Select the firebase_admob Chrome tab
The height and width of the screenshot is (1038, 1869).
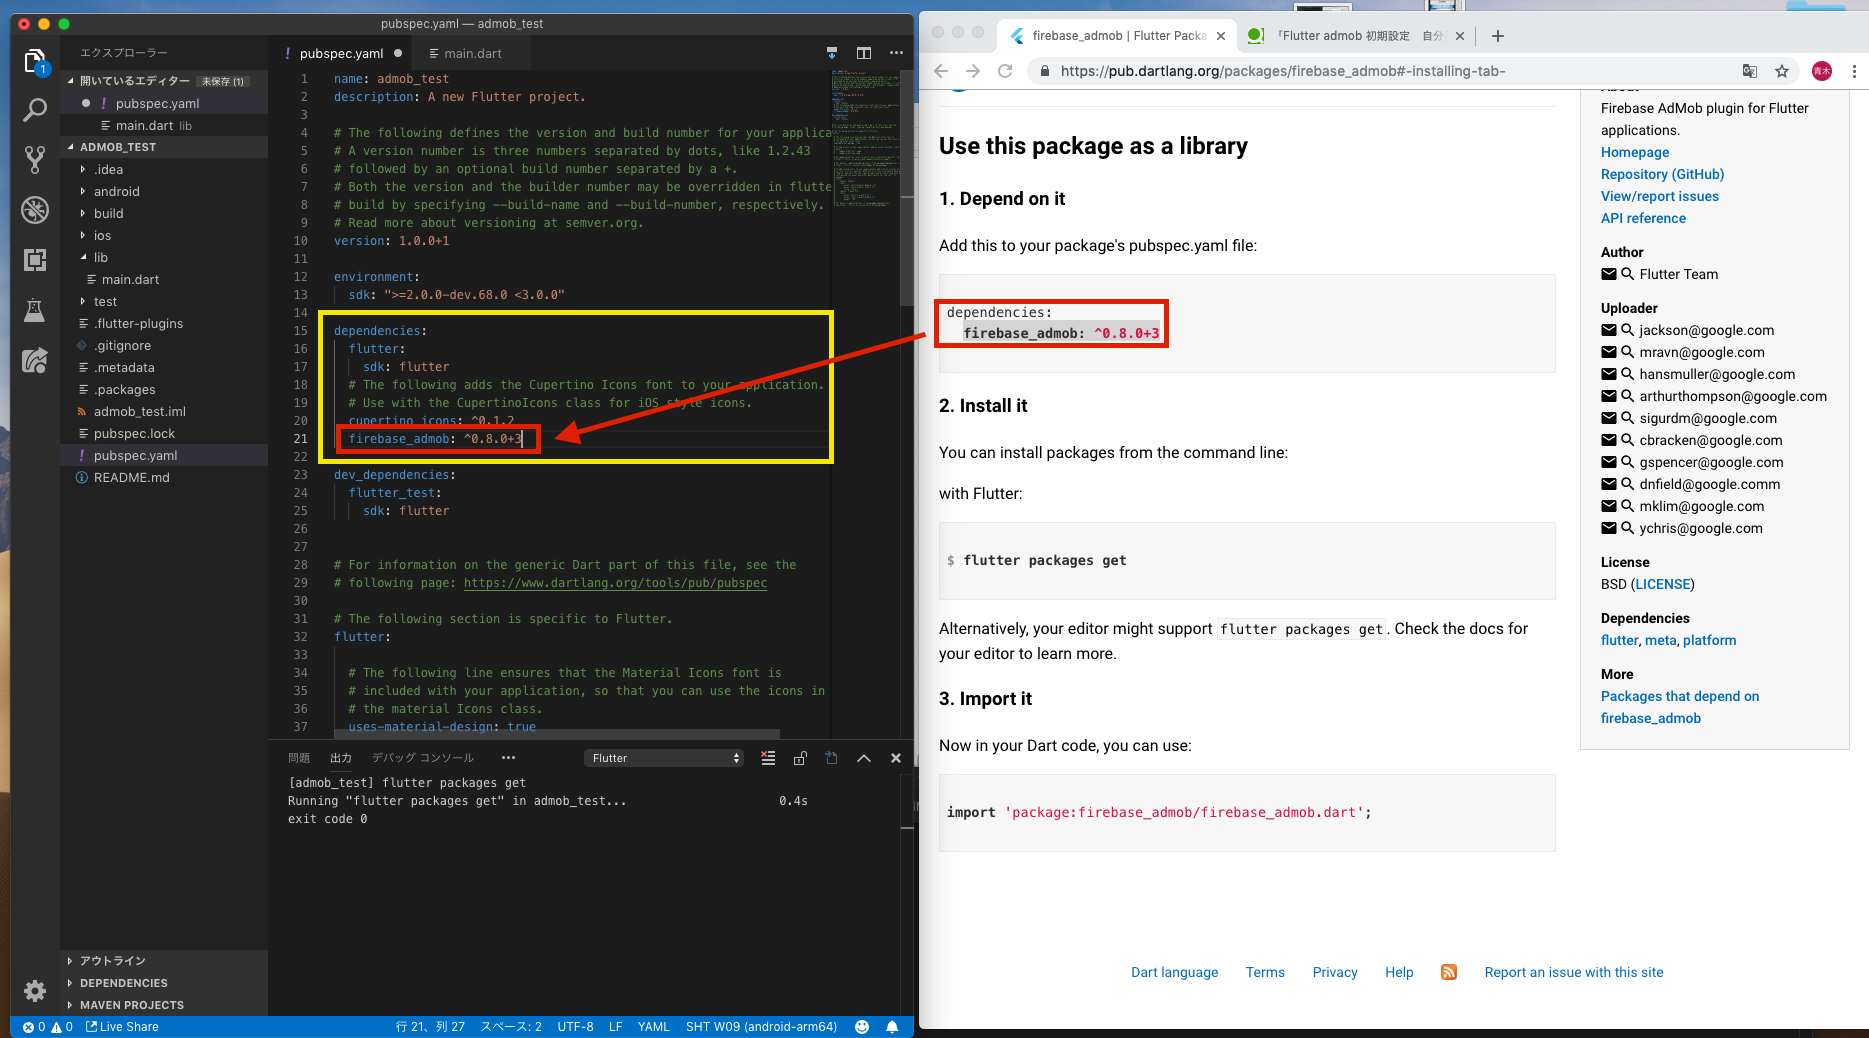1117,36
